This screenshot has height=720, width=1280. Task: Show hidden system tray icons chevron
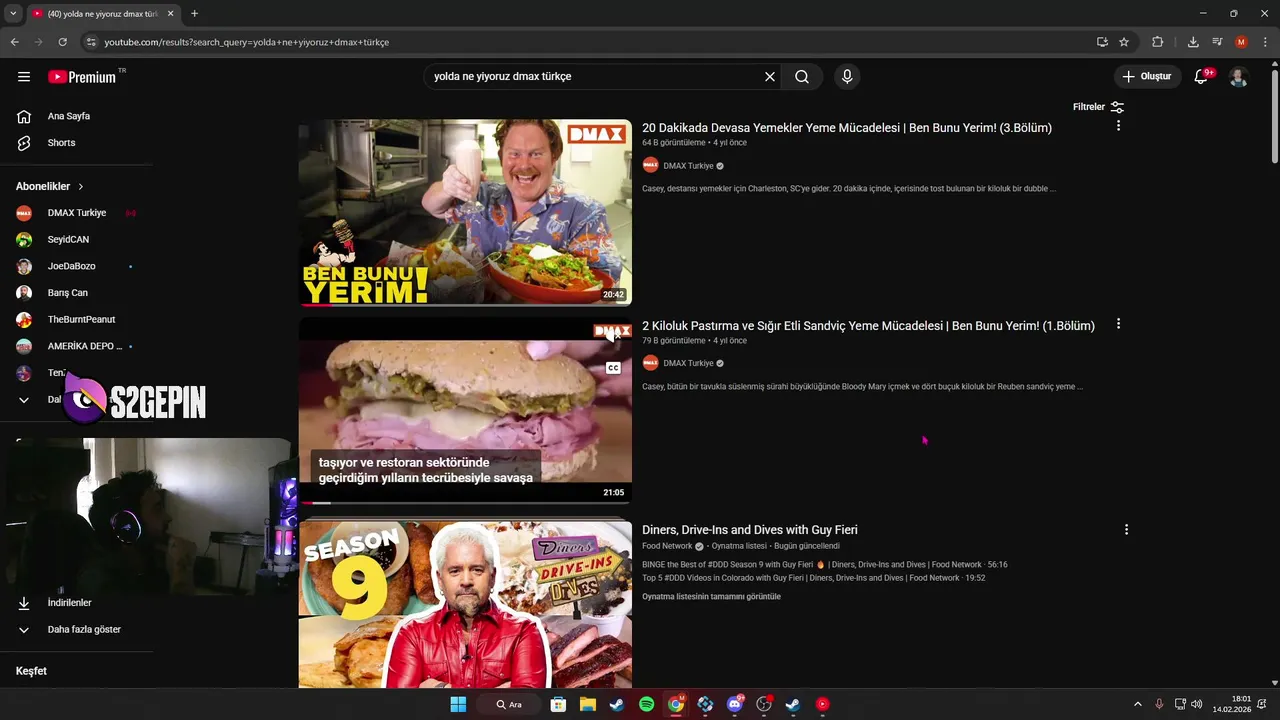pos(1137,704)
